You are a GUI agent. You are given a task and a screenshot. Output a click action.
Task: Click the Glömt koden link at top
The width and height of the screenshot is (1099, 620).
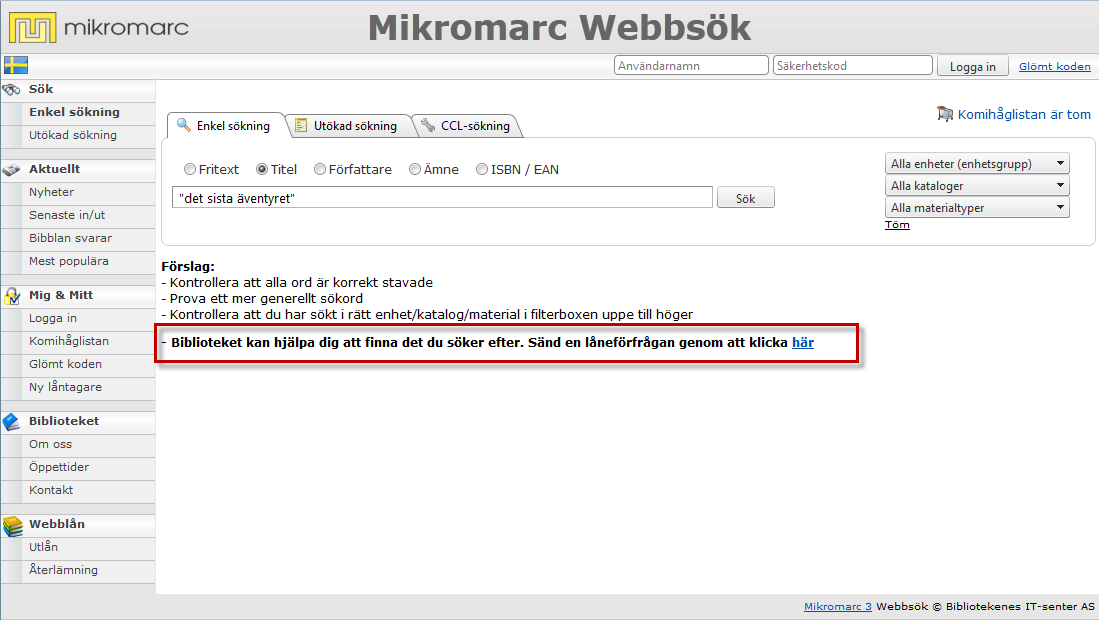pos(1055,67)
